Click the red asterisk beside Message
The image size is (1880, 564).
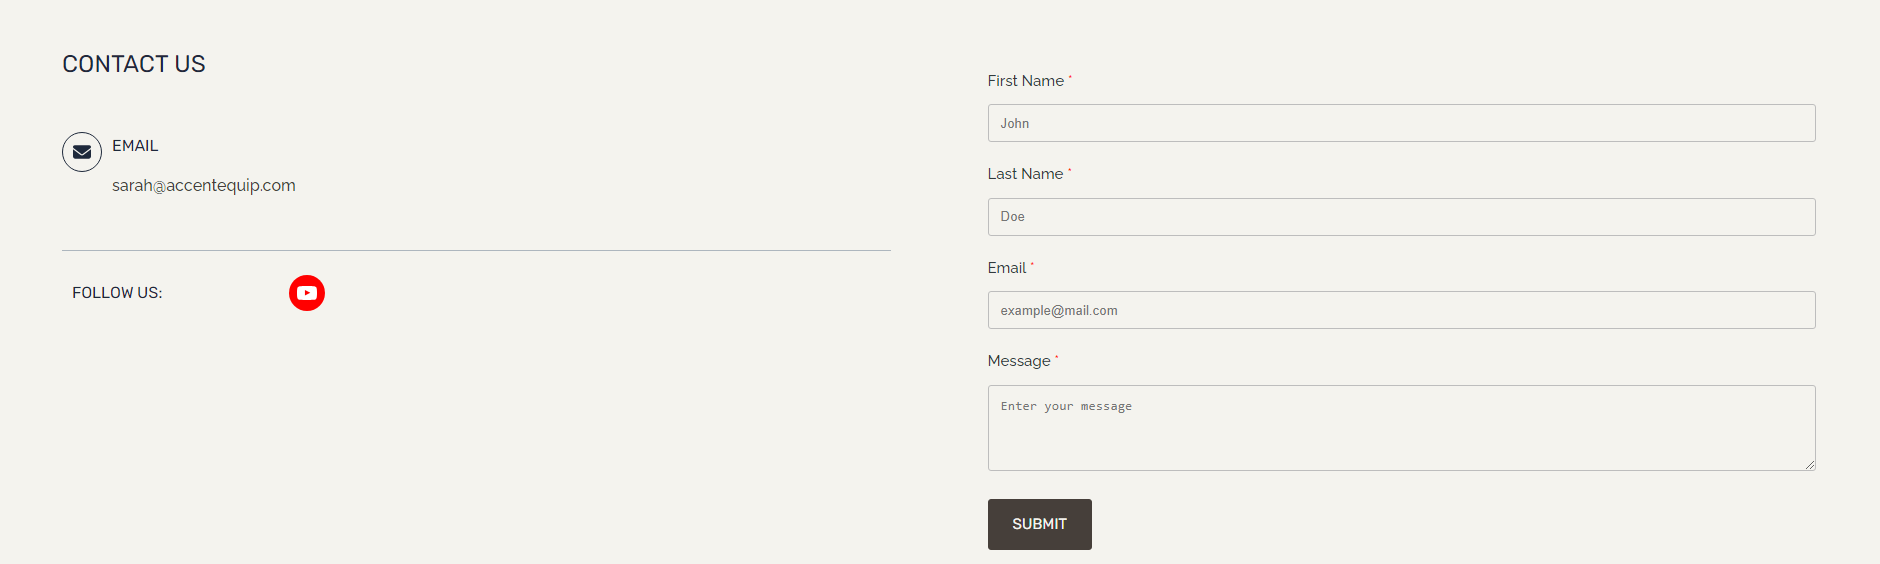click(x=1057, y=357)
